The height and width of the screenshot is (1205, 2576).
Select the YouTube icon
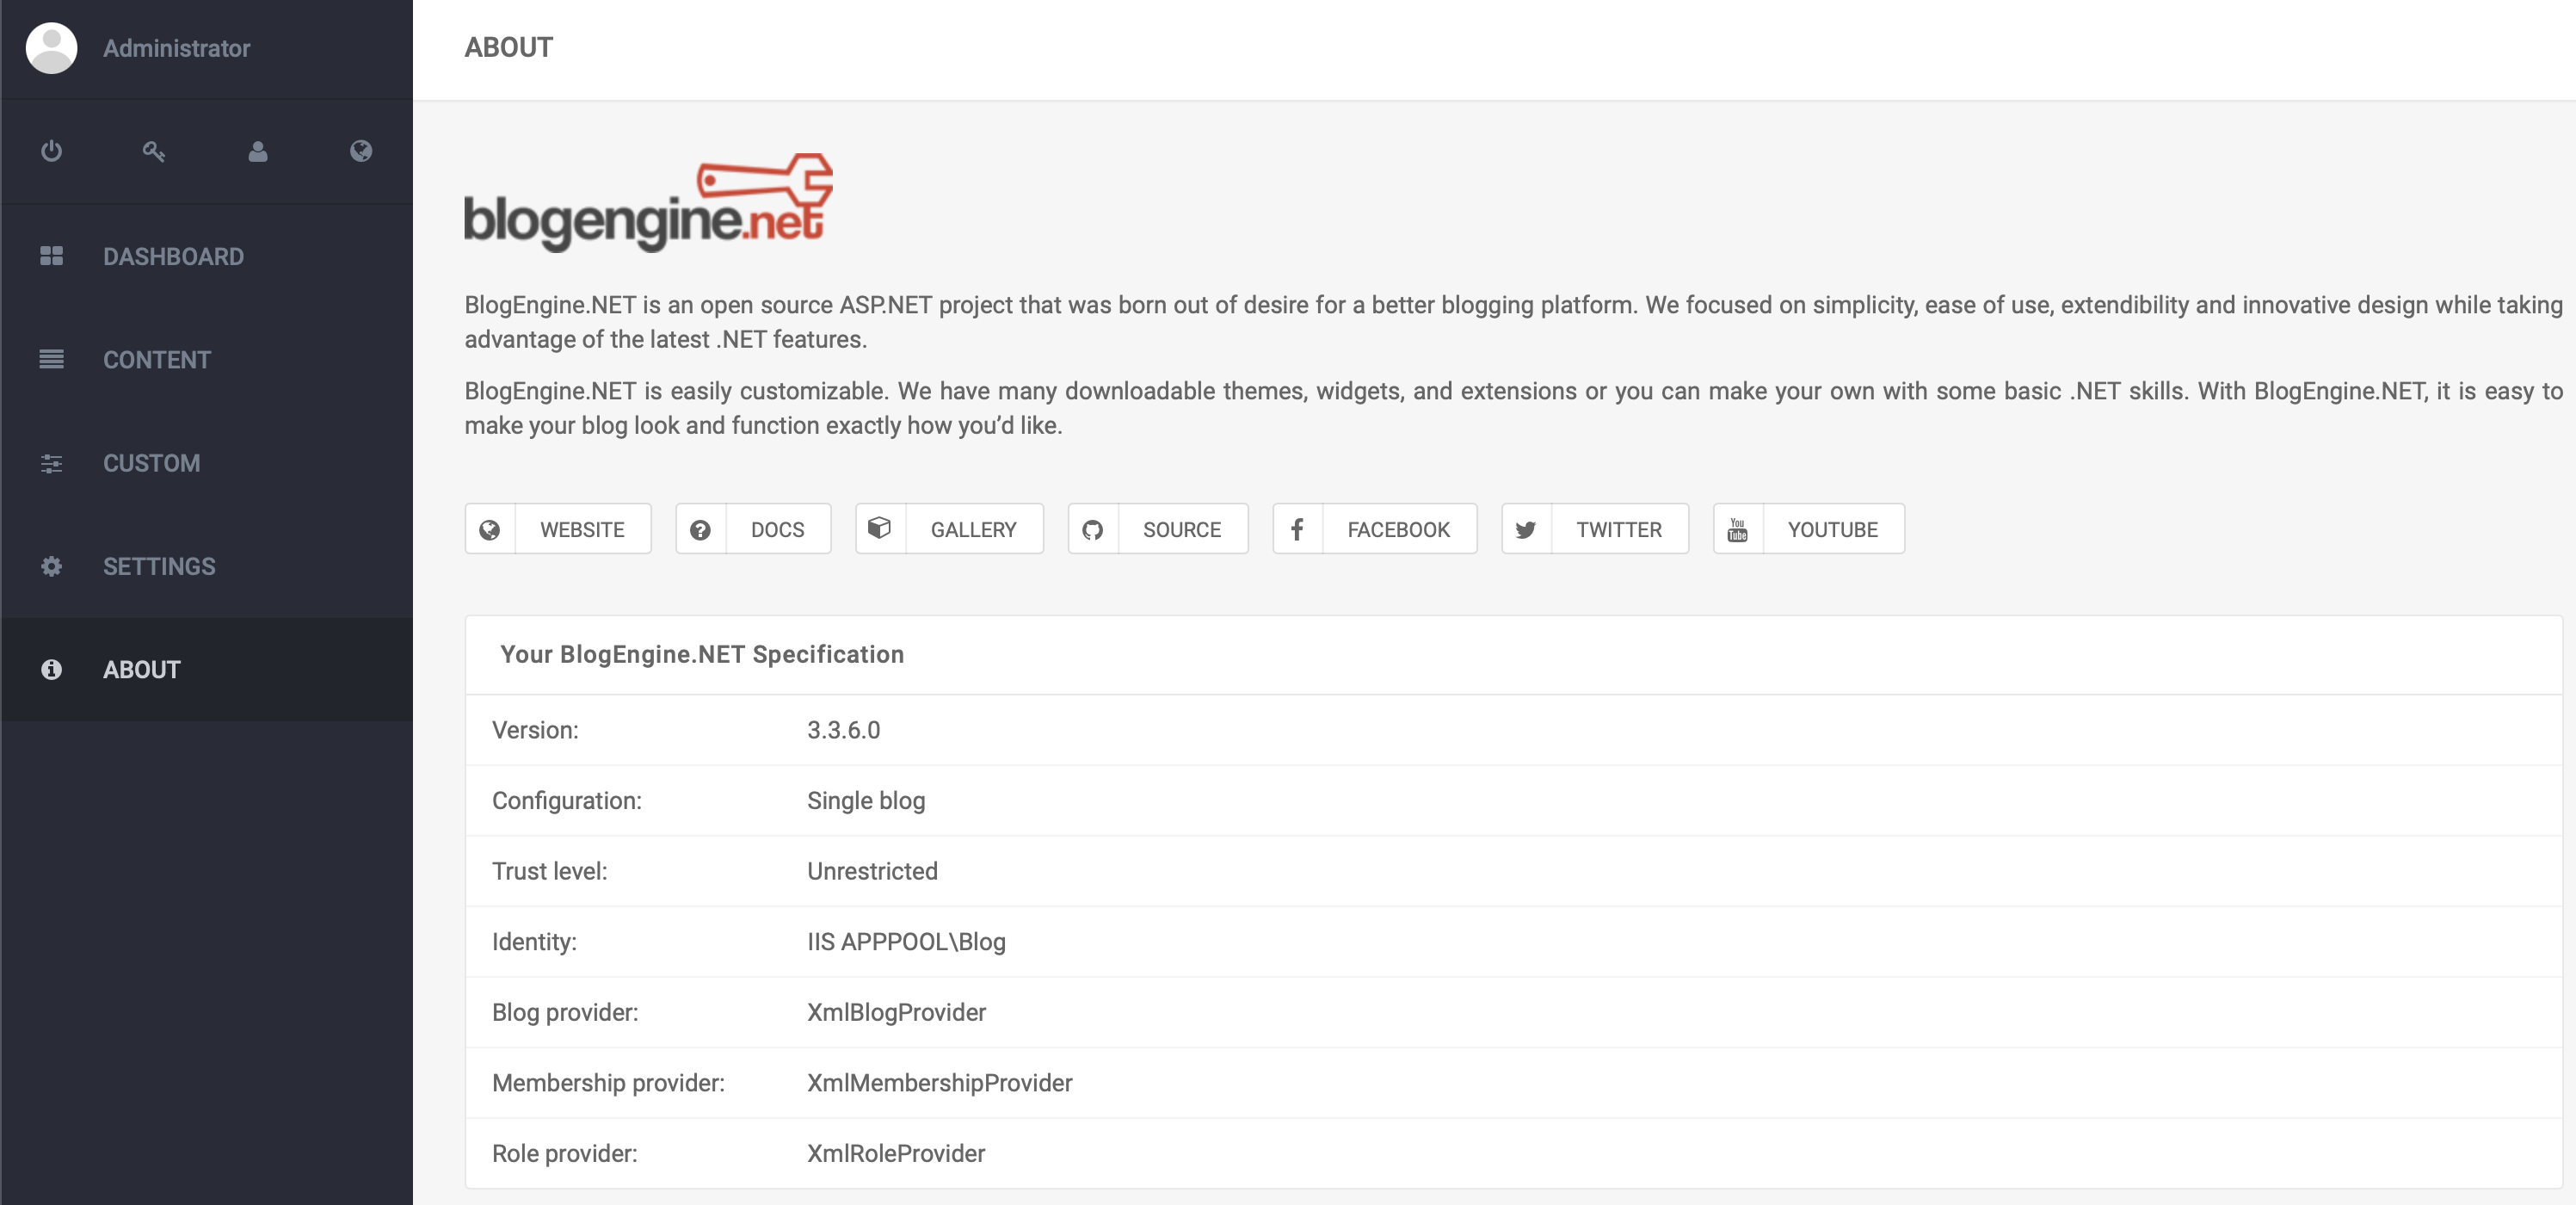coord(1738,530)
